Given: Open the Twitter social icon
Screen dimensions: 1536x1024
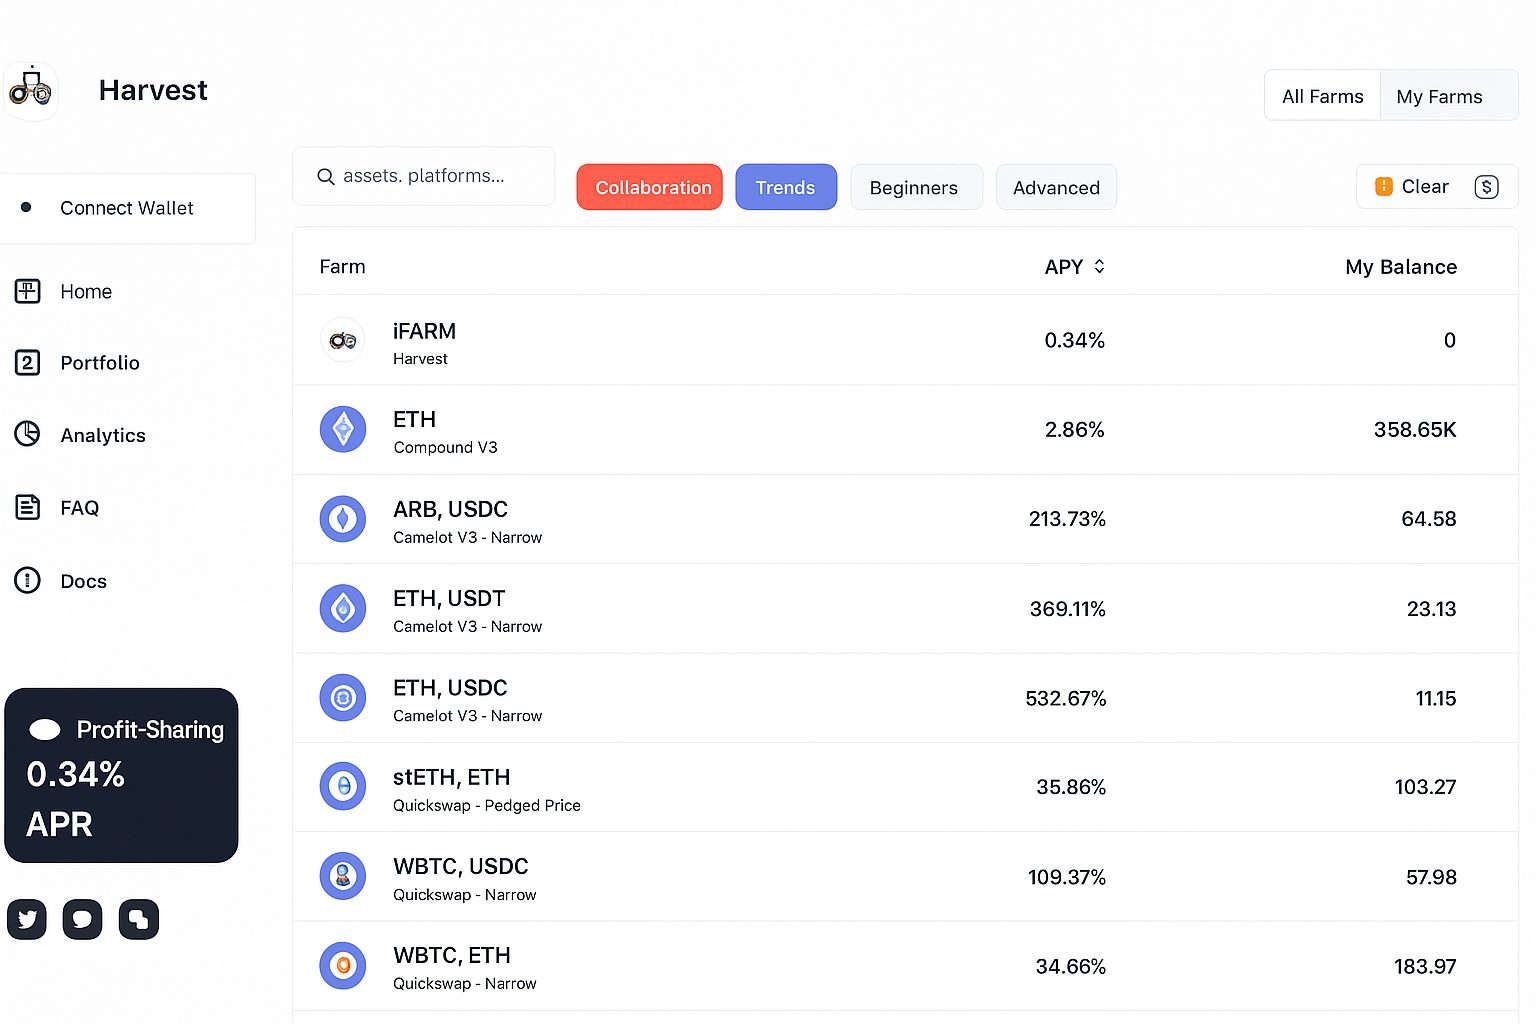Looking at the screenshot, I should pyautogui.click(x=26, y=919).
